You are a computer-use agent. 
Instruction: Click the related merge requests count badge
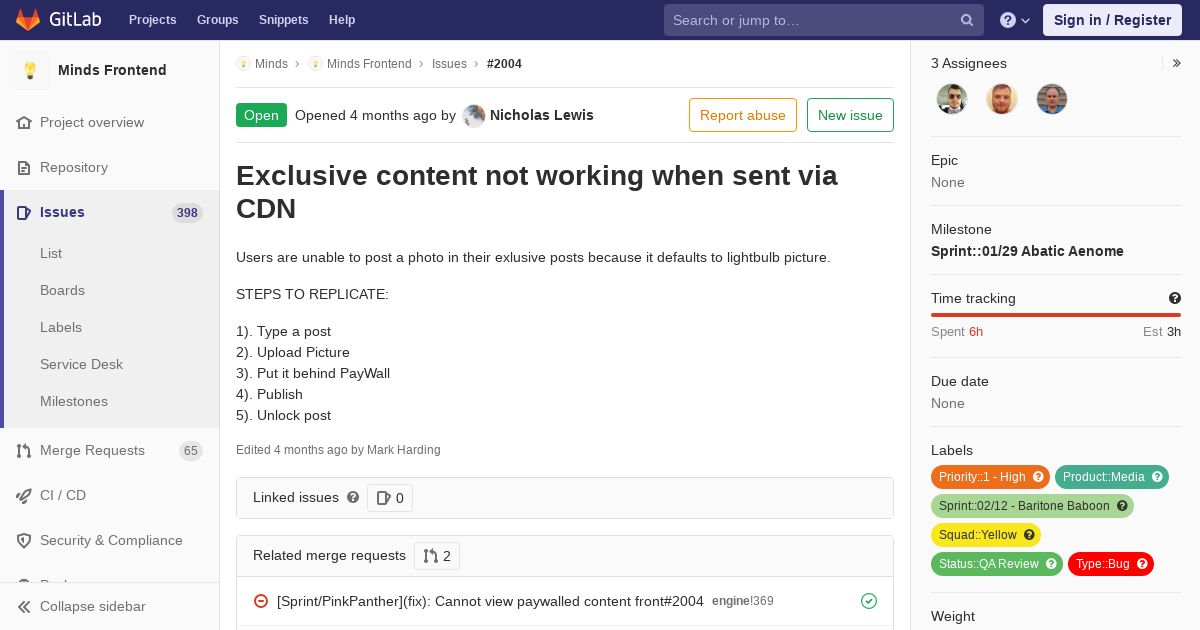tap(437, 556)
